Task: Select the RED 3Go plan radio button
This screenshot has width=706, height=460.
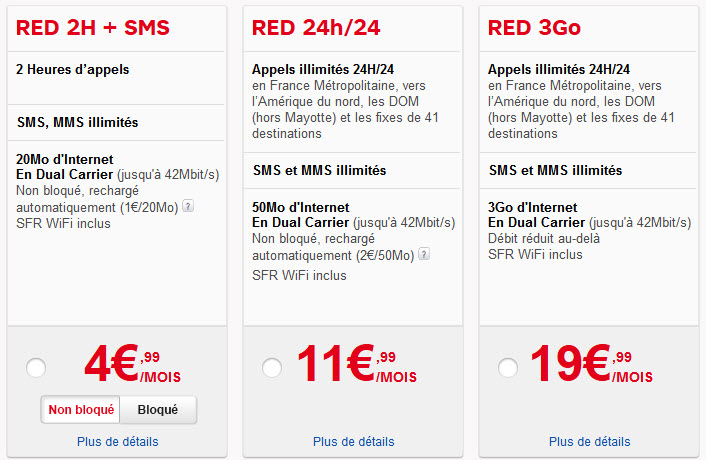Action: [508, 368]
